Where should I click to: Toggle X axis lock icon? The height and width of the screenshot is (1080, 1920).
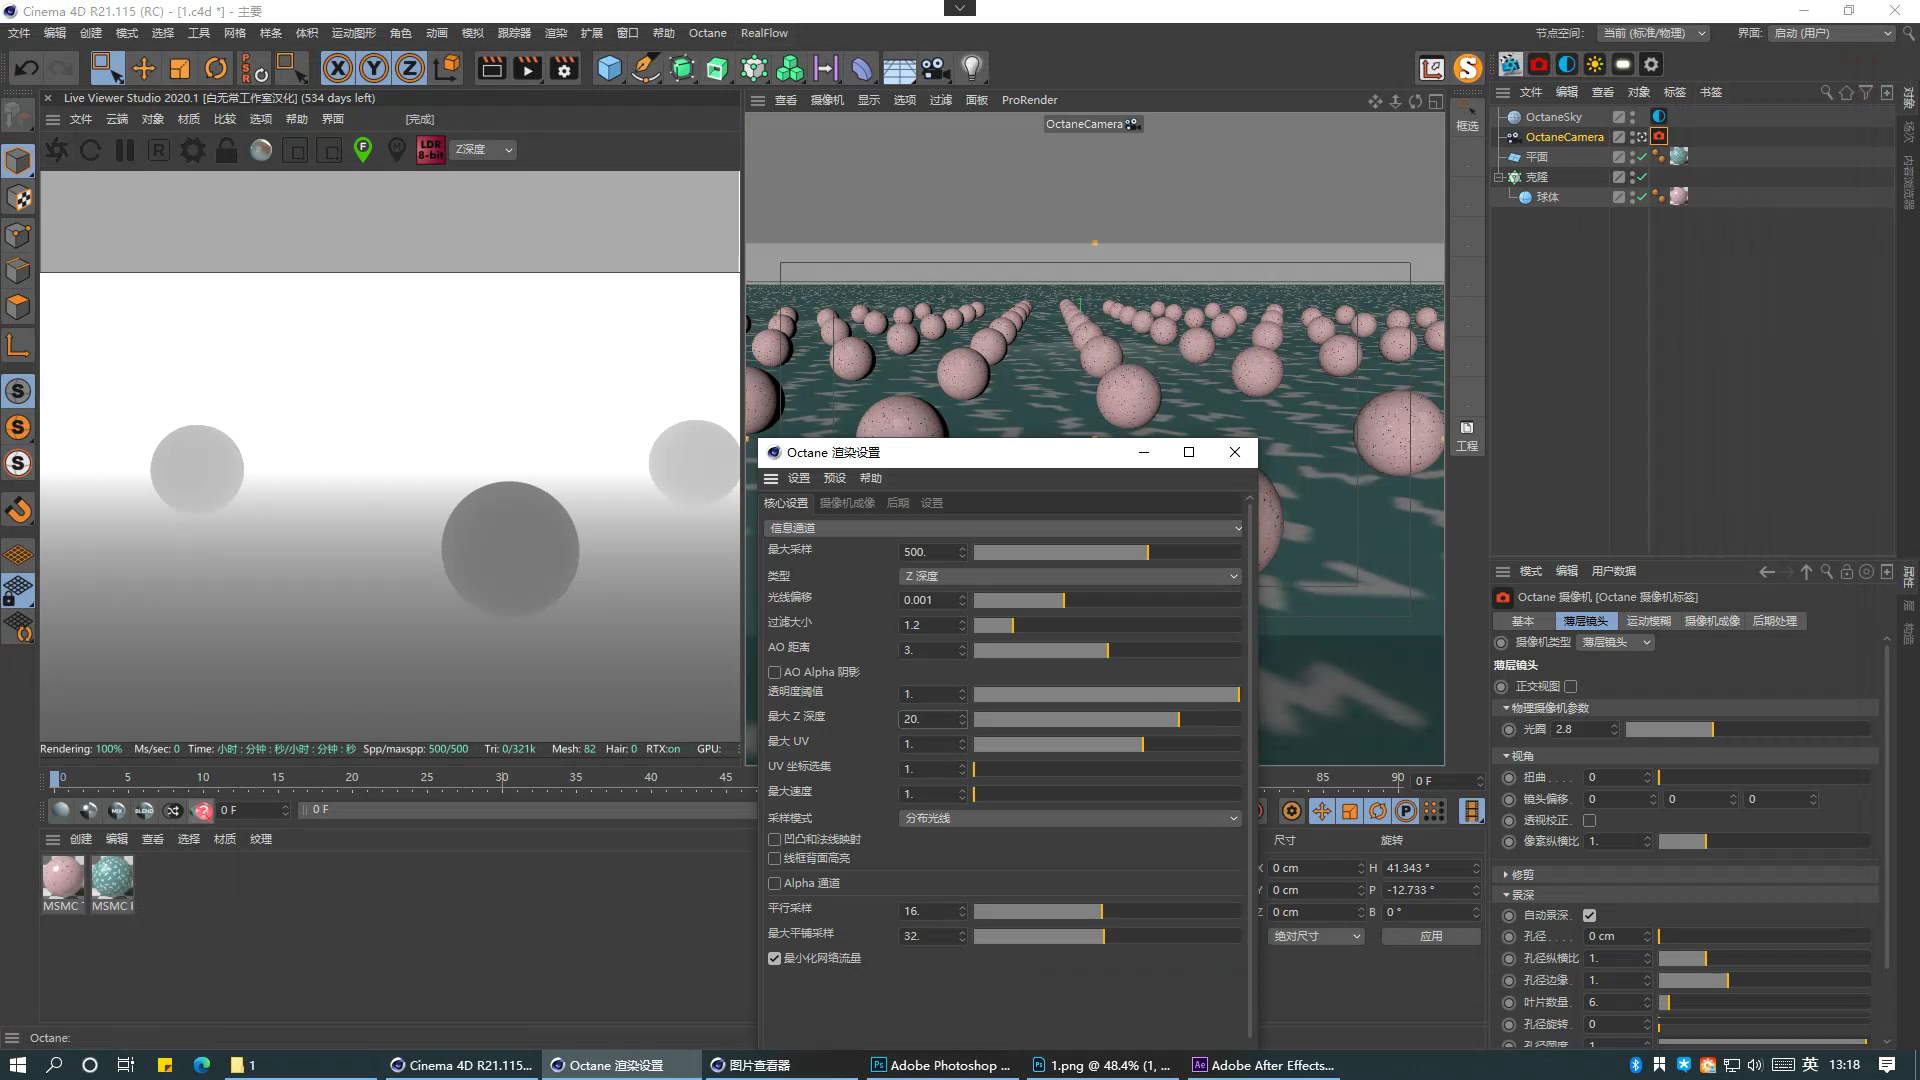[338, 68]
